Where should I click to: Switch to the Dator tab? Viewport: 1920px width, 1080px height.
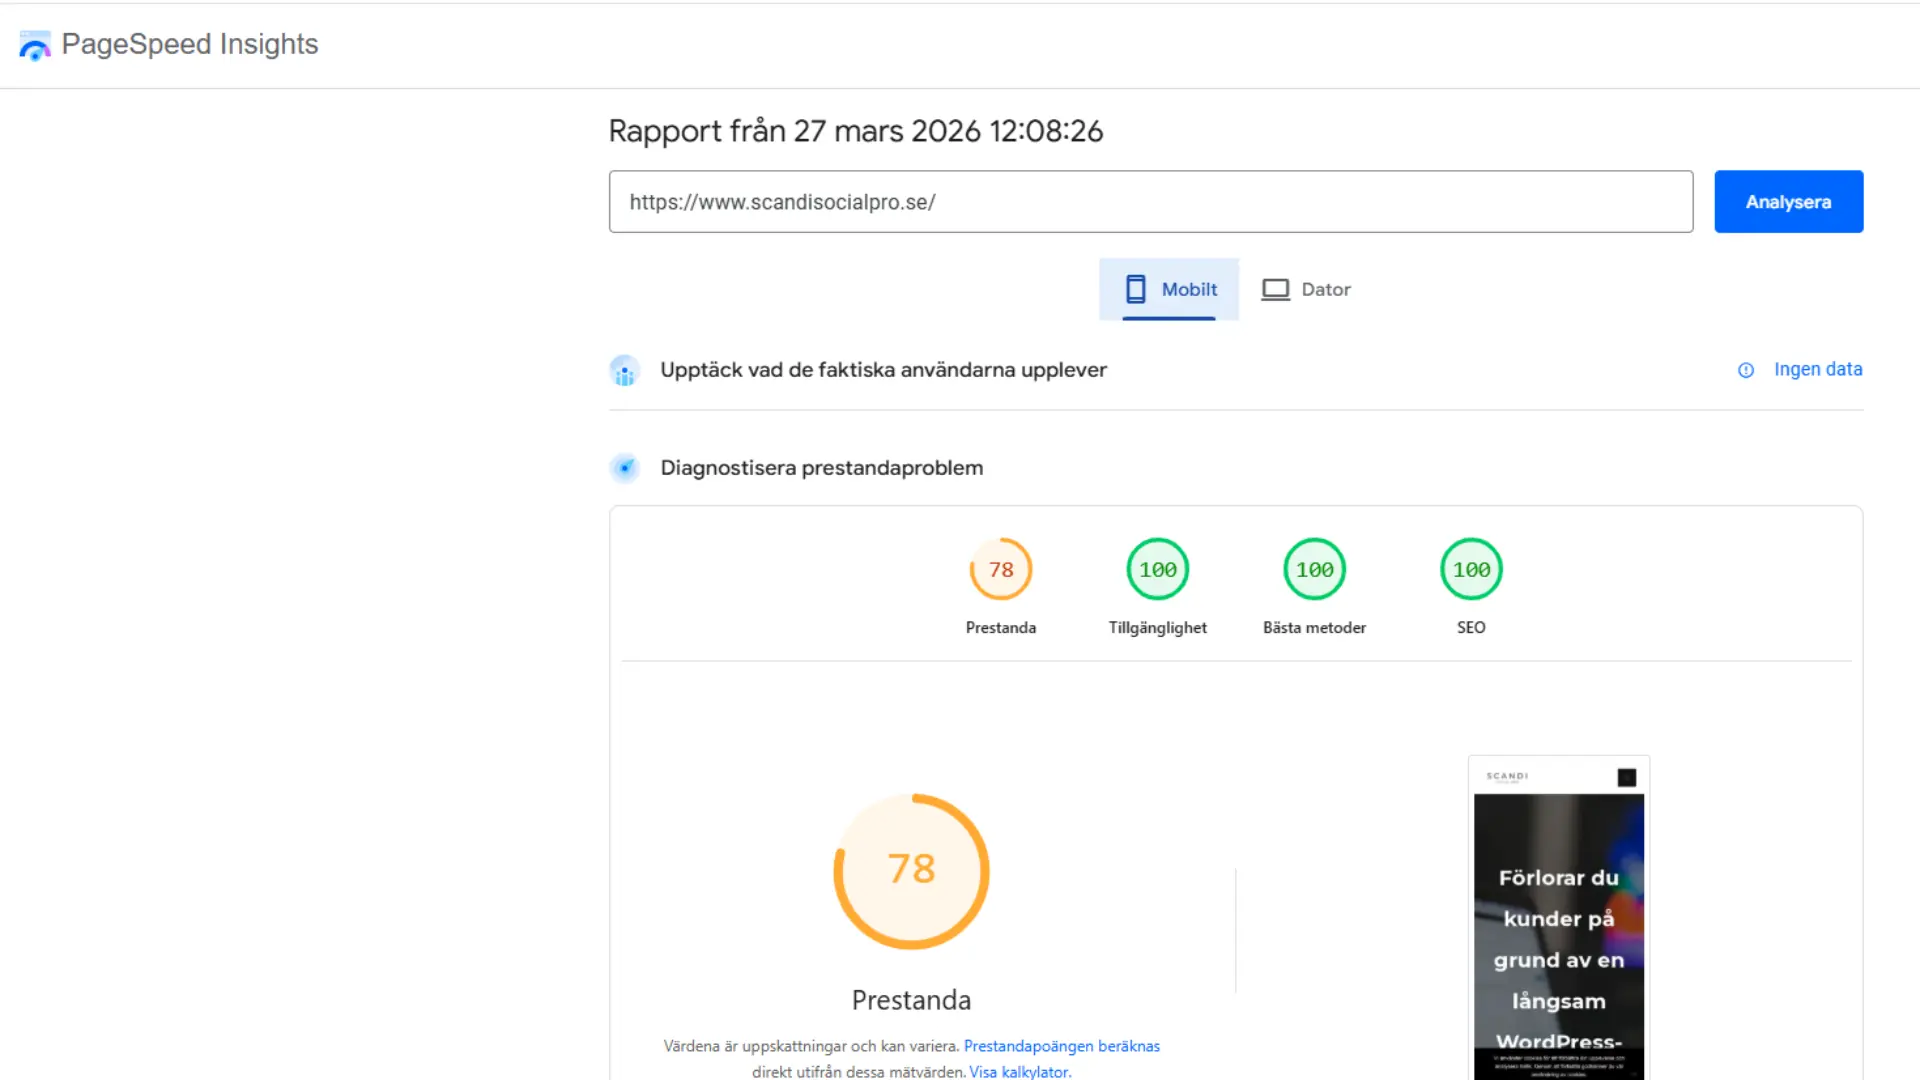click(1306, 289)
